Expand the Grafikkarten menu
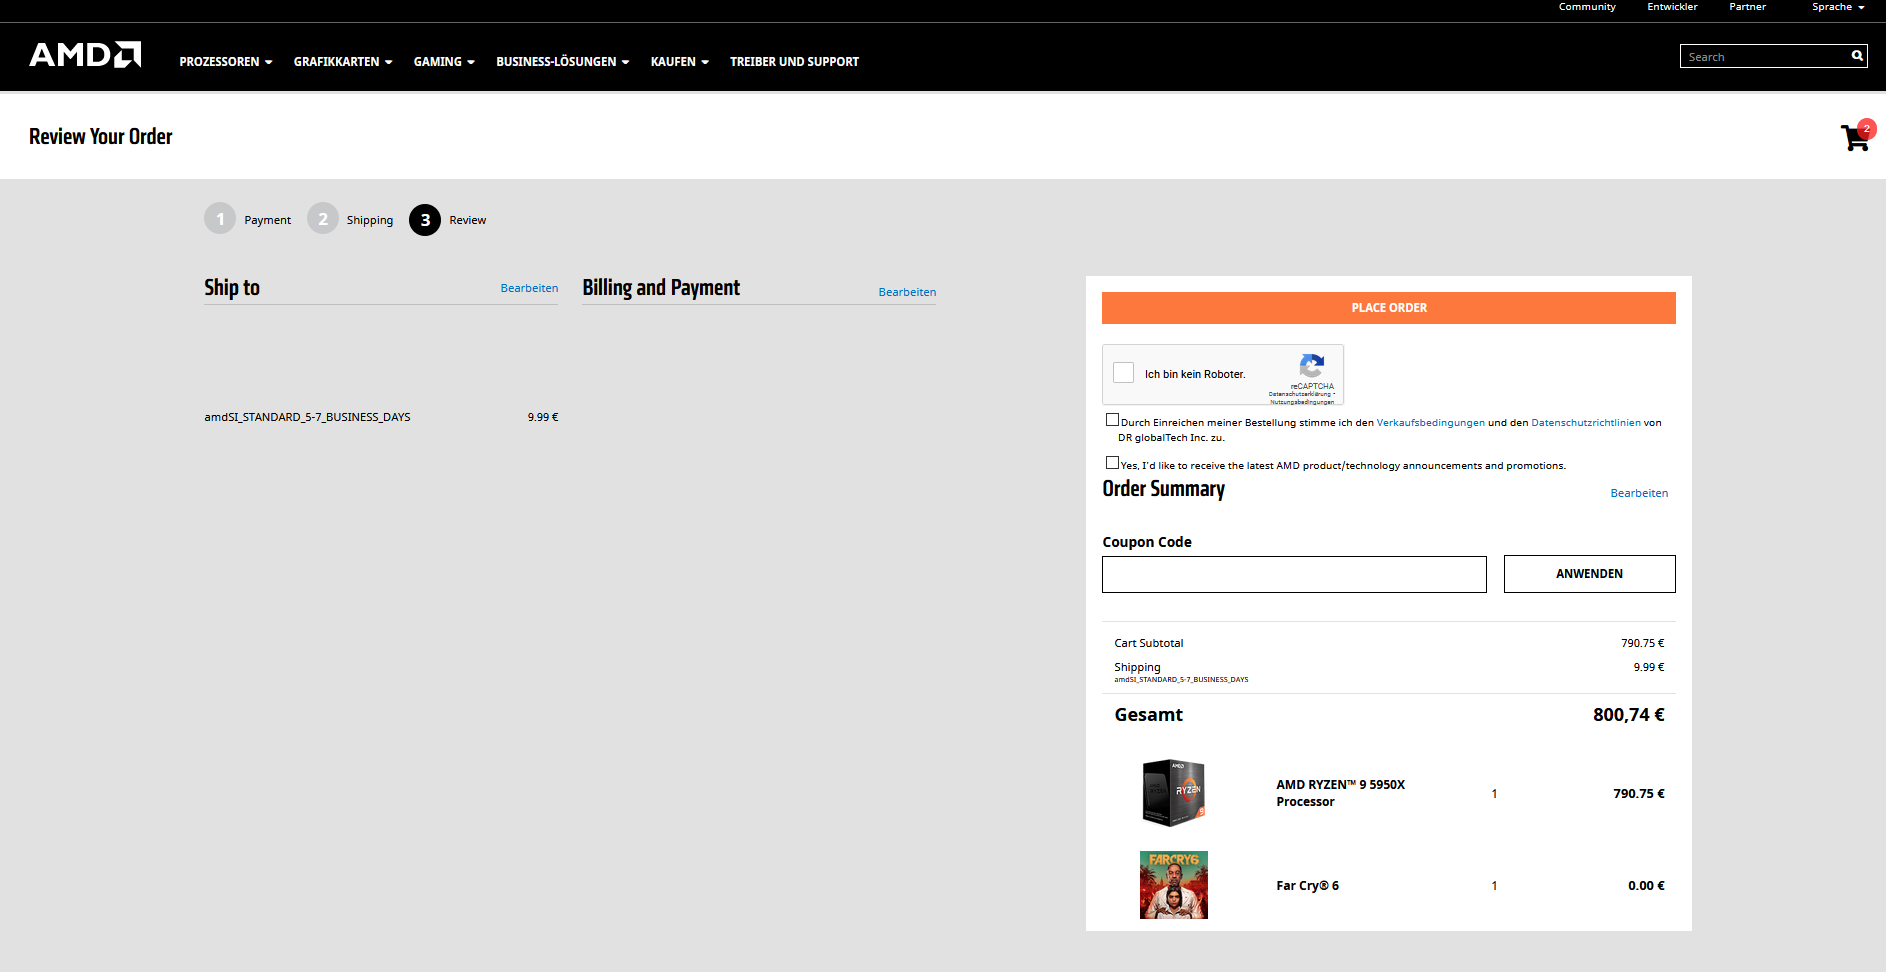Screen dimensions: 1886x972 (343, 62)
